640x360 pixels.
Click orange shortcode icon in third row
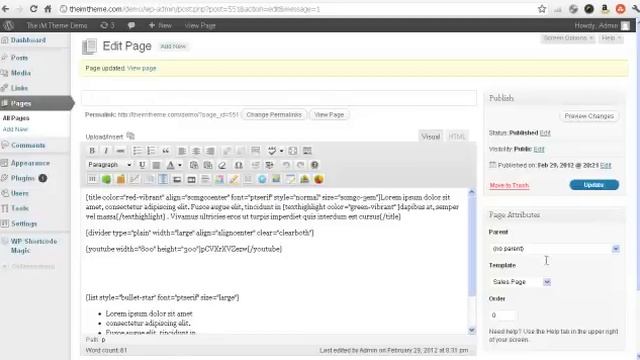tap(121, 179)
